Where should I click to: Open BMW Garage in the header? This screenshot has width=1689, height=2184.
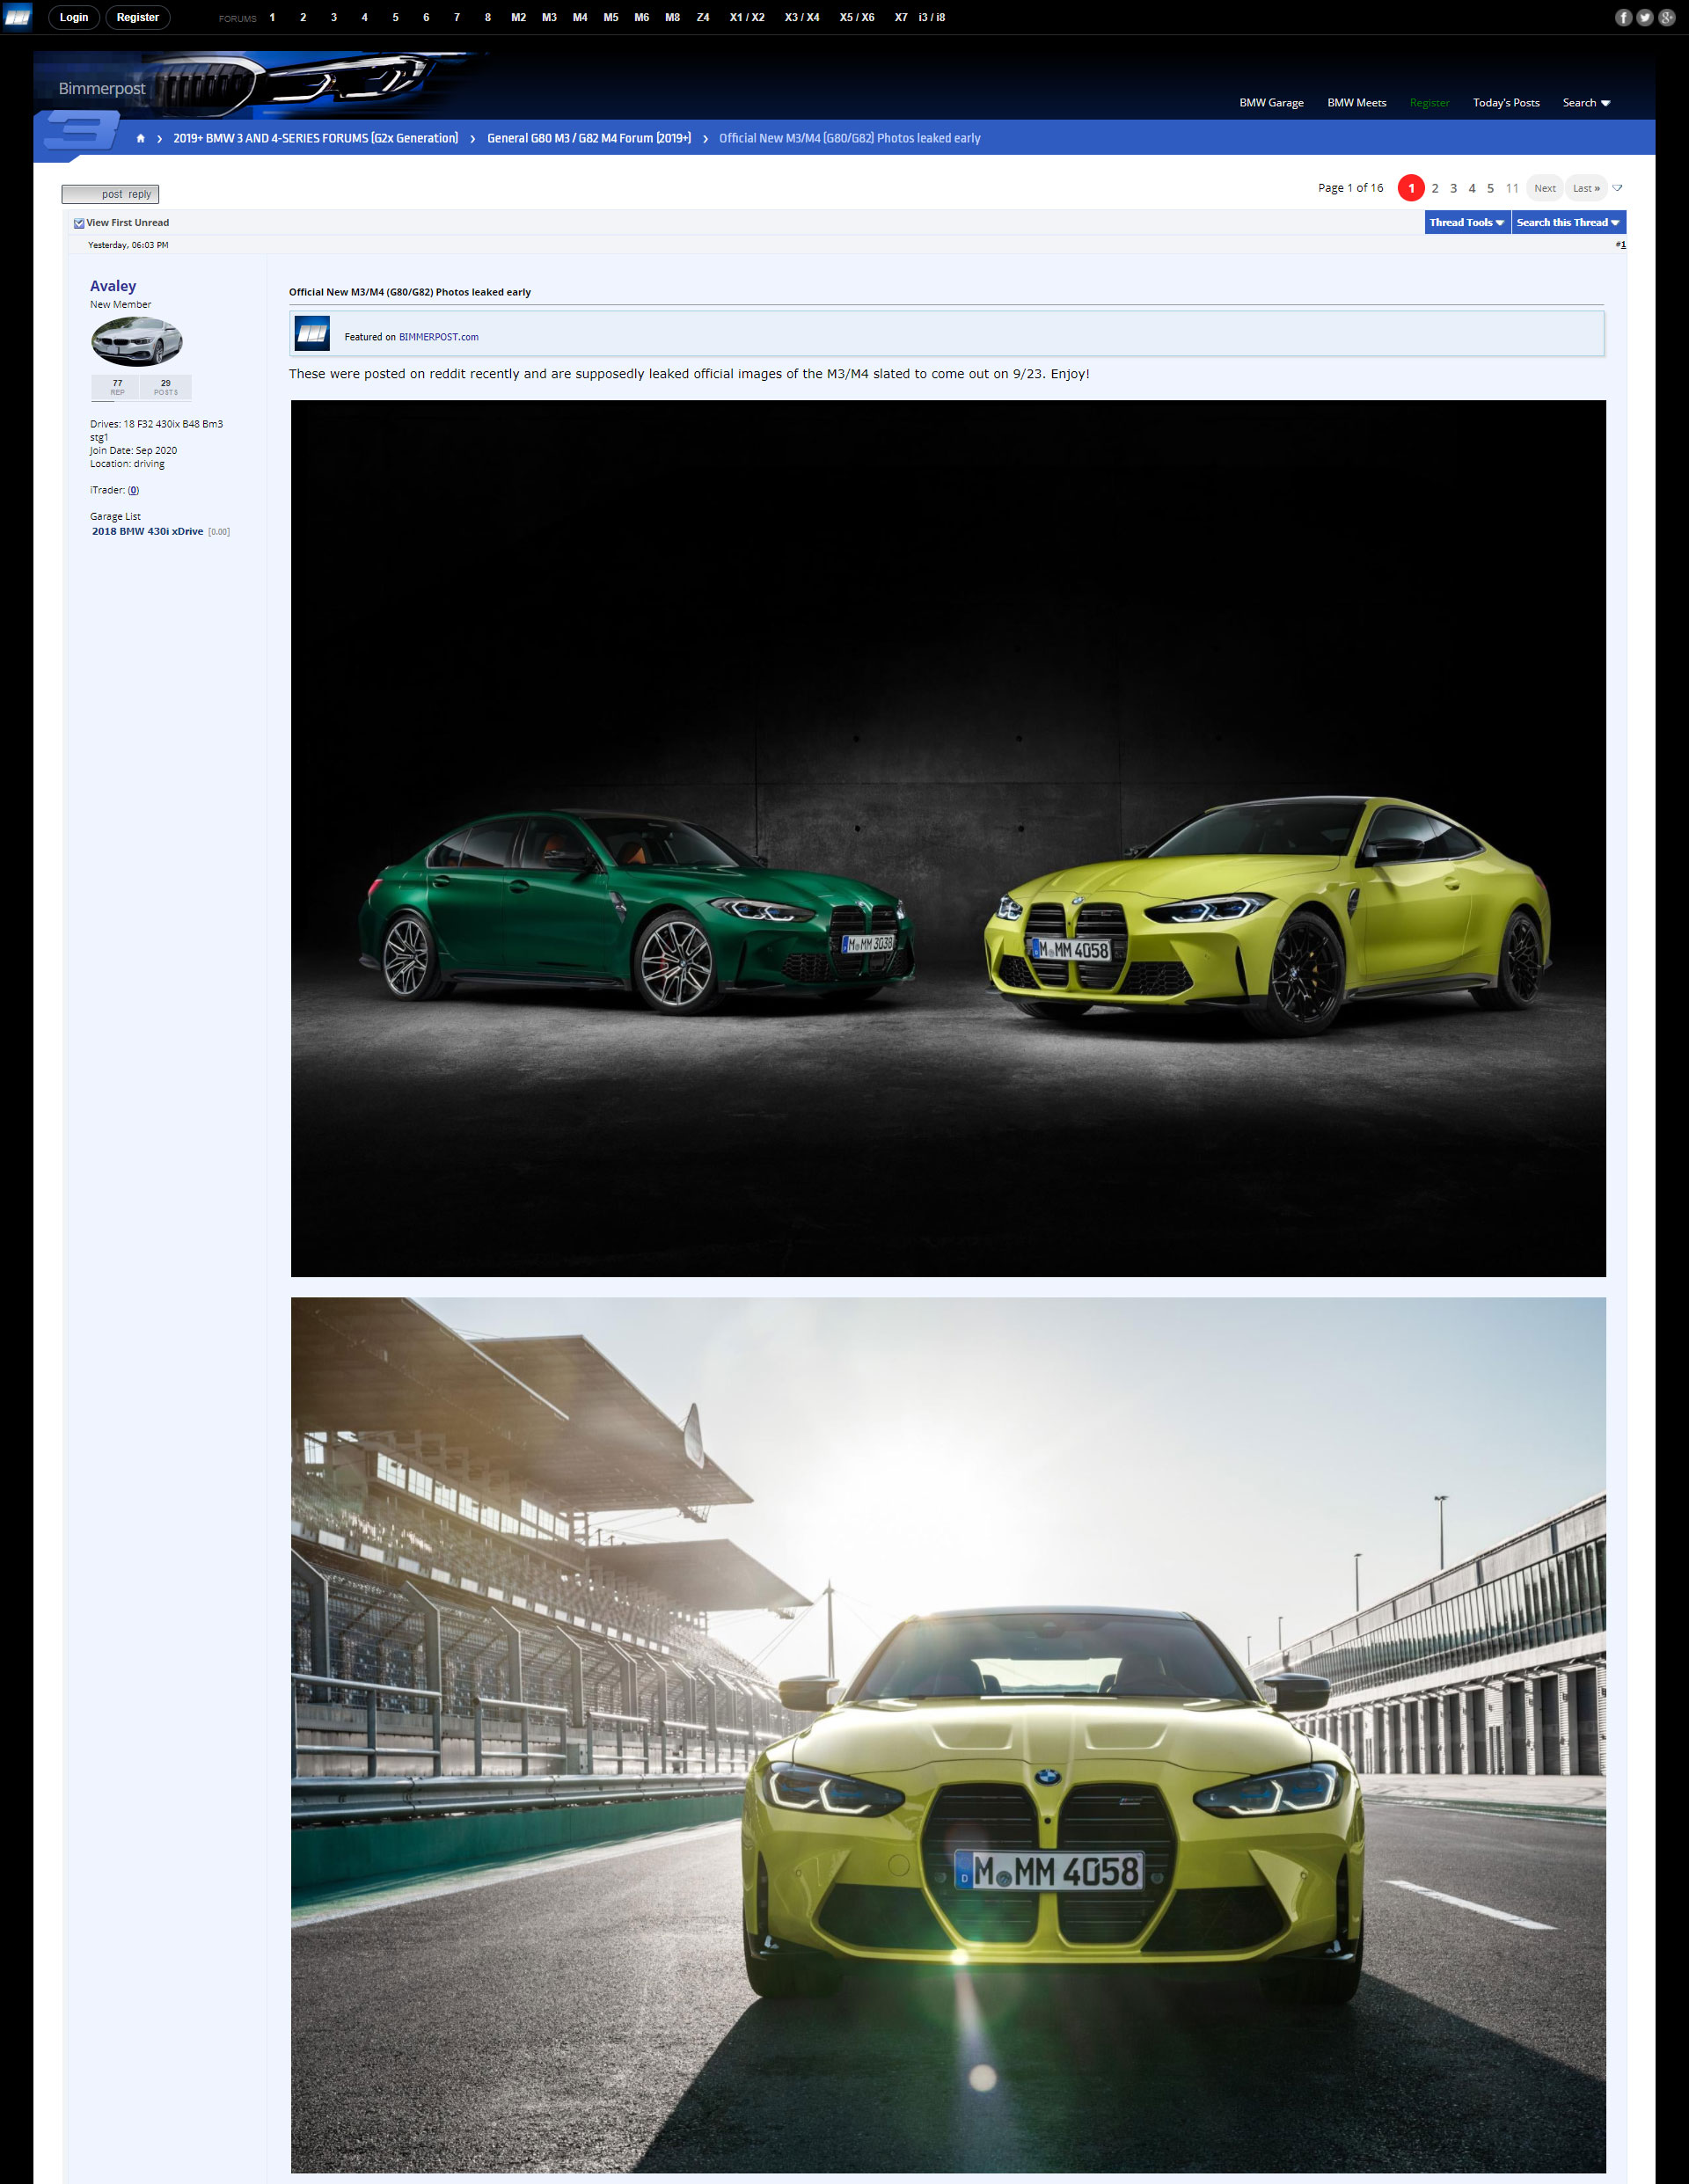point(1271,103)
